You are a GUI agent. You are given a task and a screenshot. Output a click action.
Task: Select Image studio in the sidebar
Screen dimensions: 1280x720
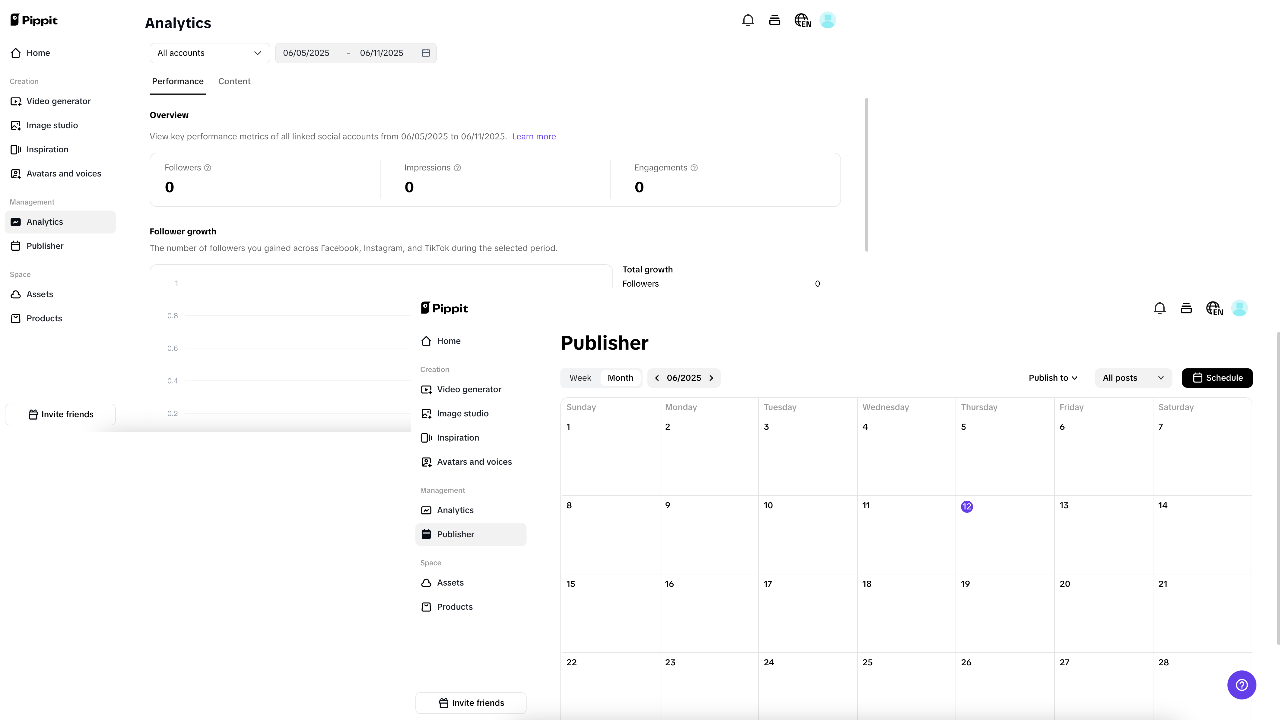click(x=462, y=413)
